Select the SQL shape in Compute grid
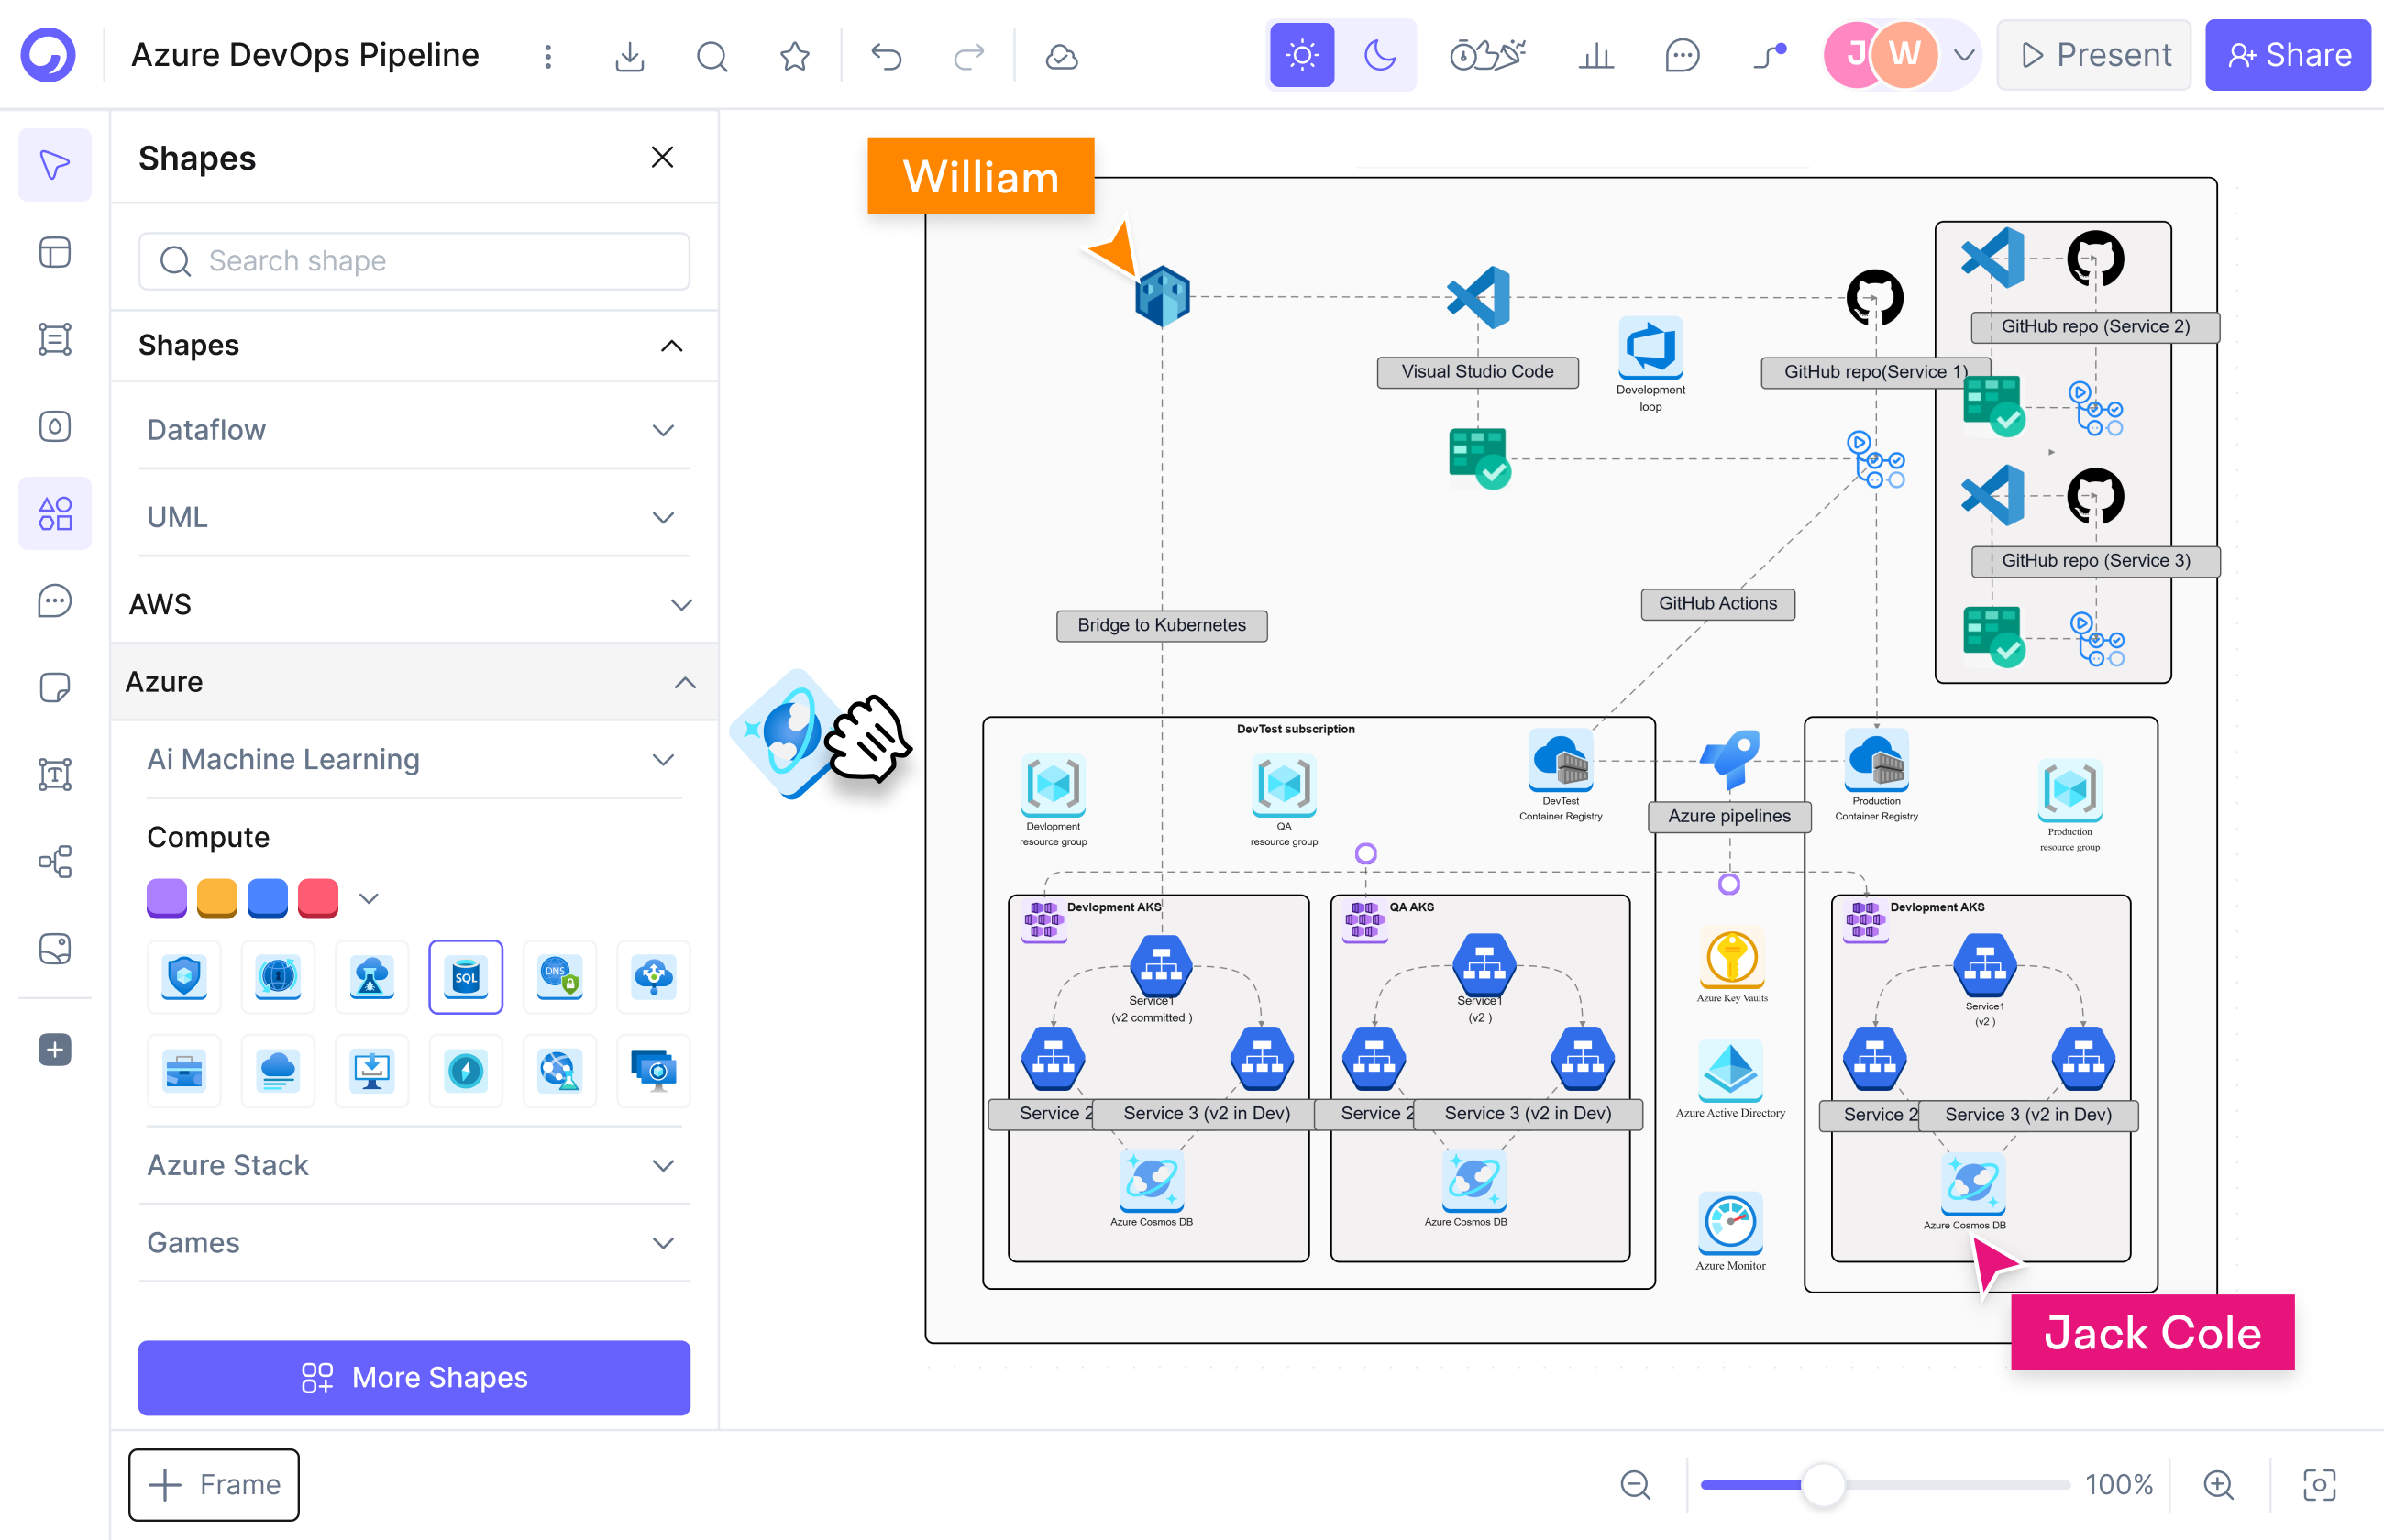Screen dimensions: 2384x1540 click(466, 977)
